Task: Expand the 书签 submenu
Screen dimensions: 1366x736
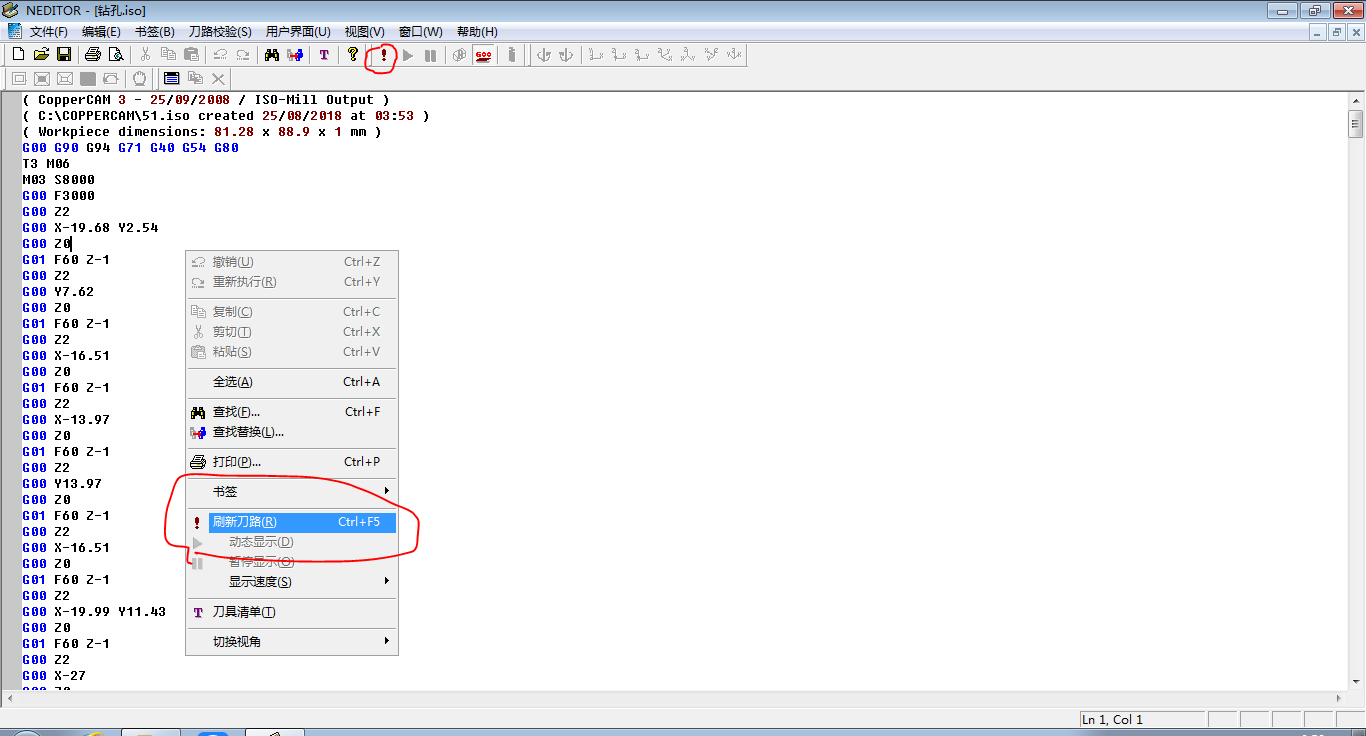Action: click(292, 492)
